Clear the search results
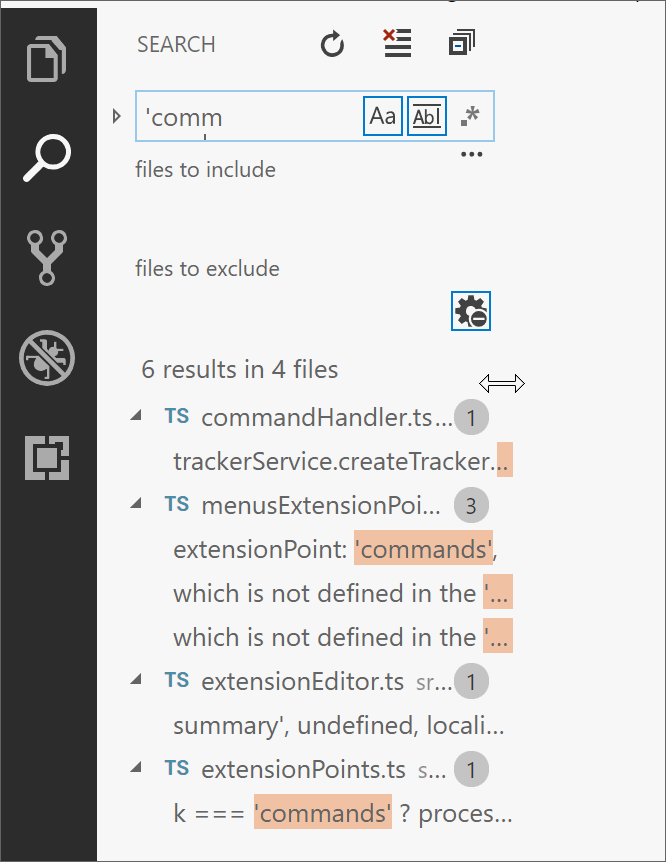 [x=396, y=44]
